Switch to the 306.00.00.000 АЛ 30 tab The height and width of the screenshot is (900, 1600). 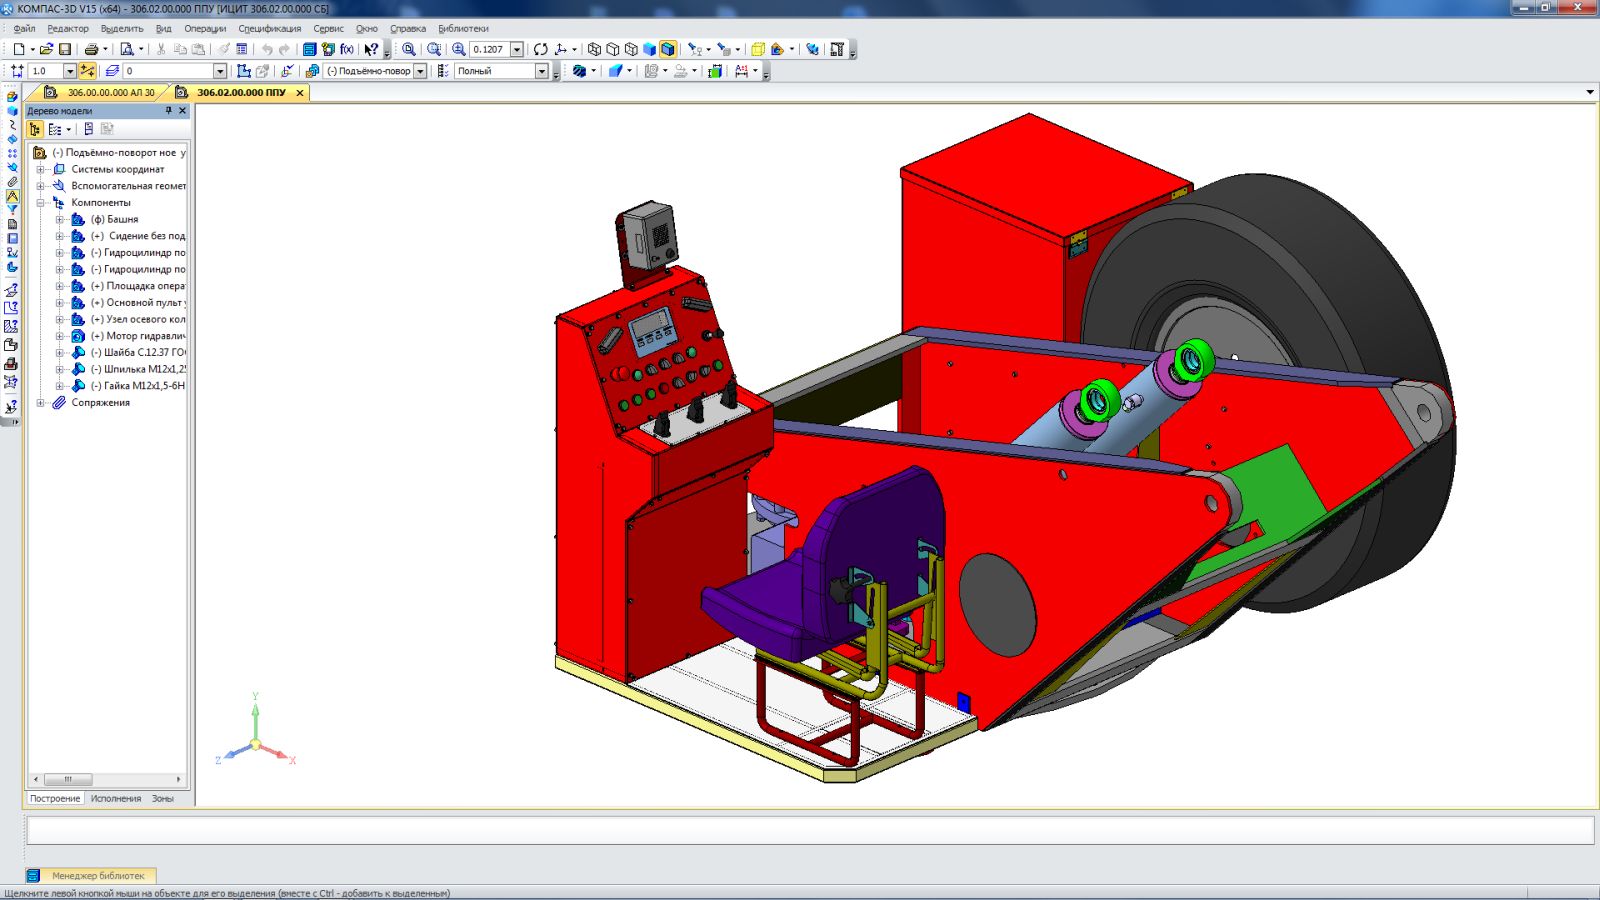(x=110, y=92)
